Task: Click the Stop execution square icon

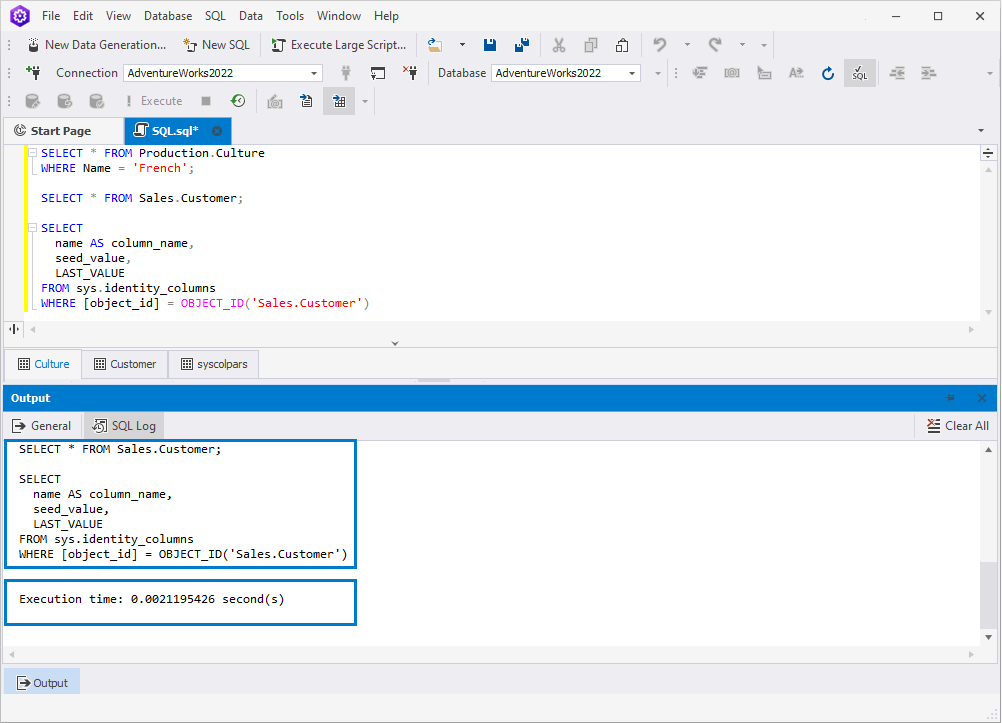Action: click(206, 101)
